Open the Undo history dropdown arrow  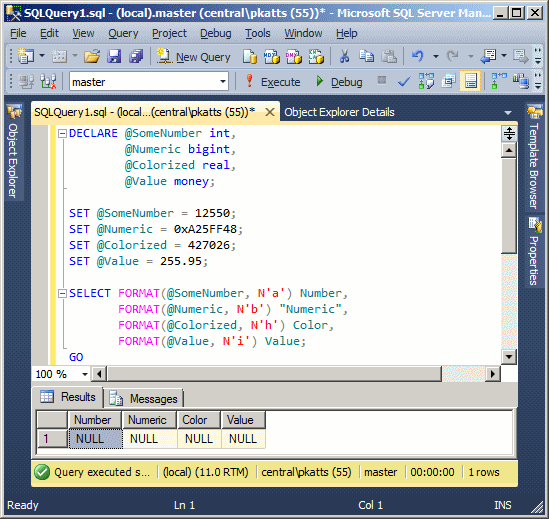(436, 56)
